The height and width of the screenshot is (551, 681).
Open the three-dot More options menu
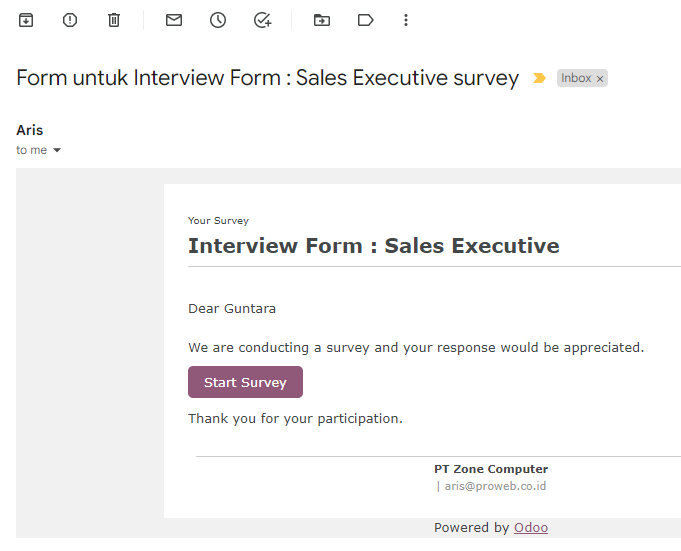pos(406,20)
